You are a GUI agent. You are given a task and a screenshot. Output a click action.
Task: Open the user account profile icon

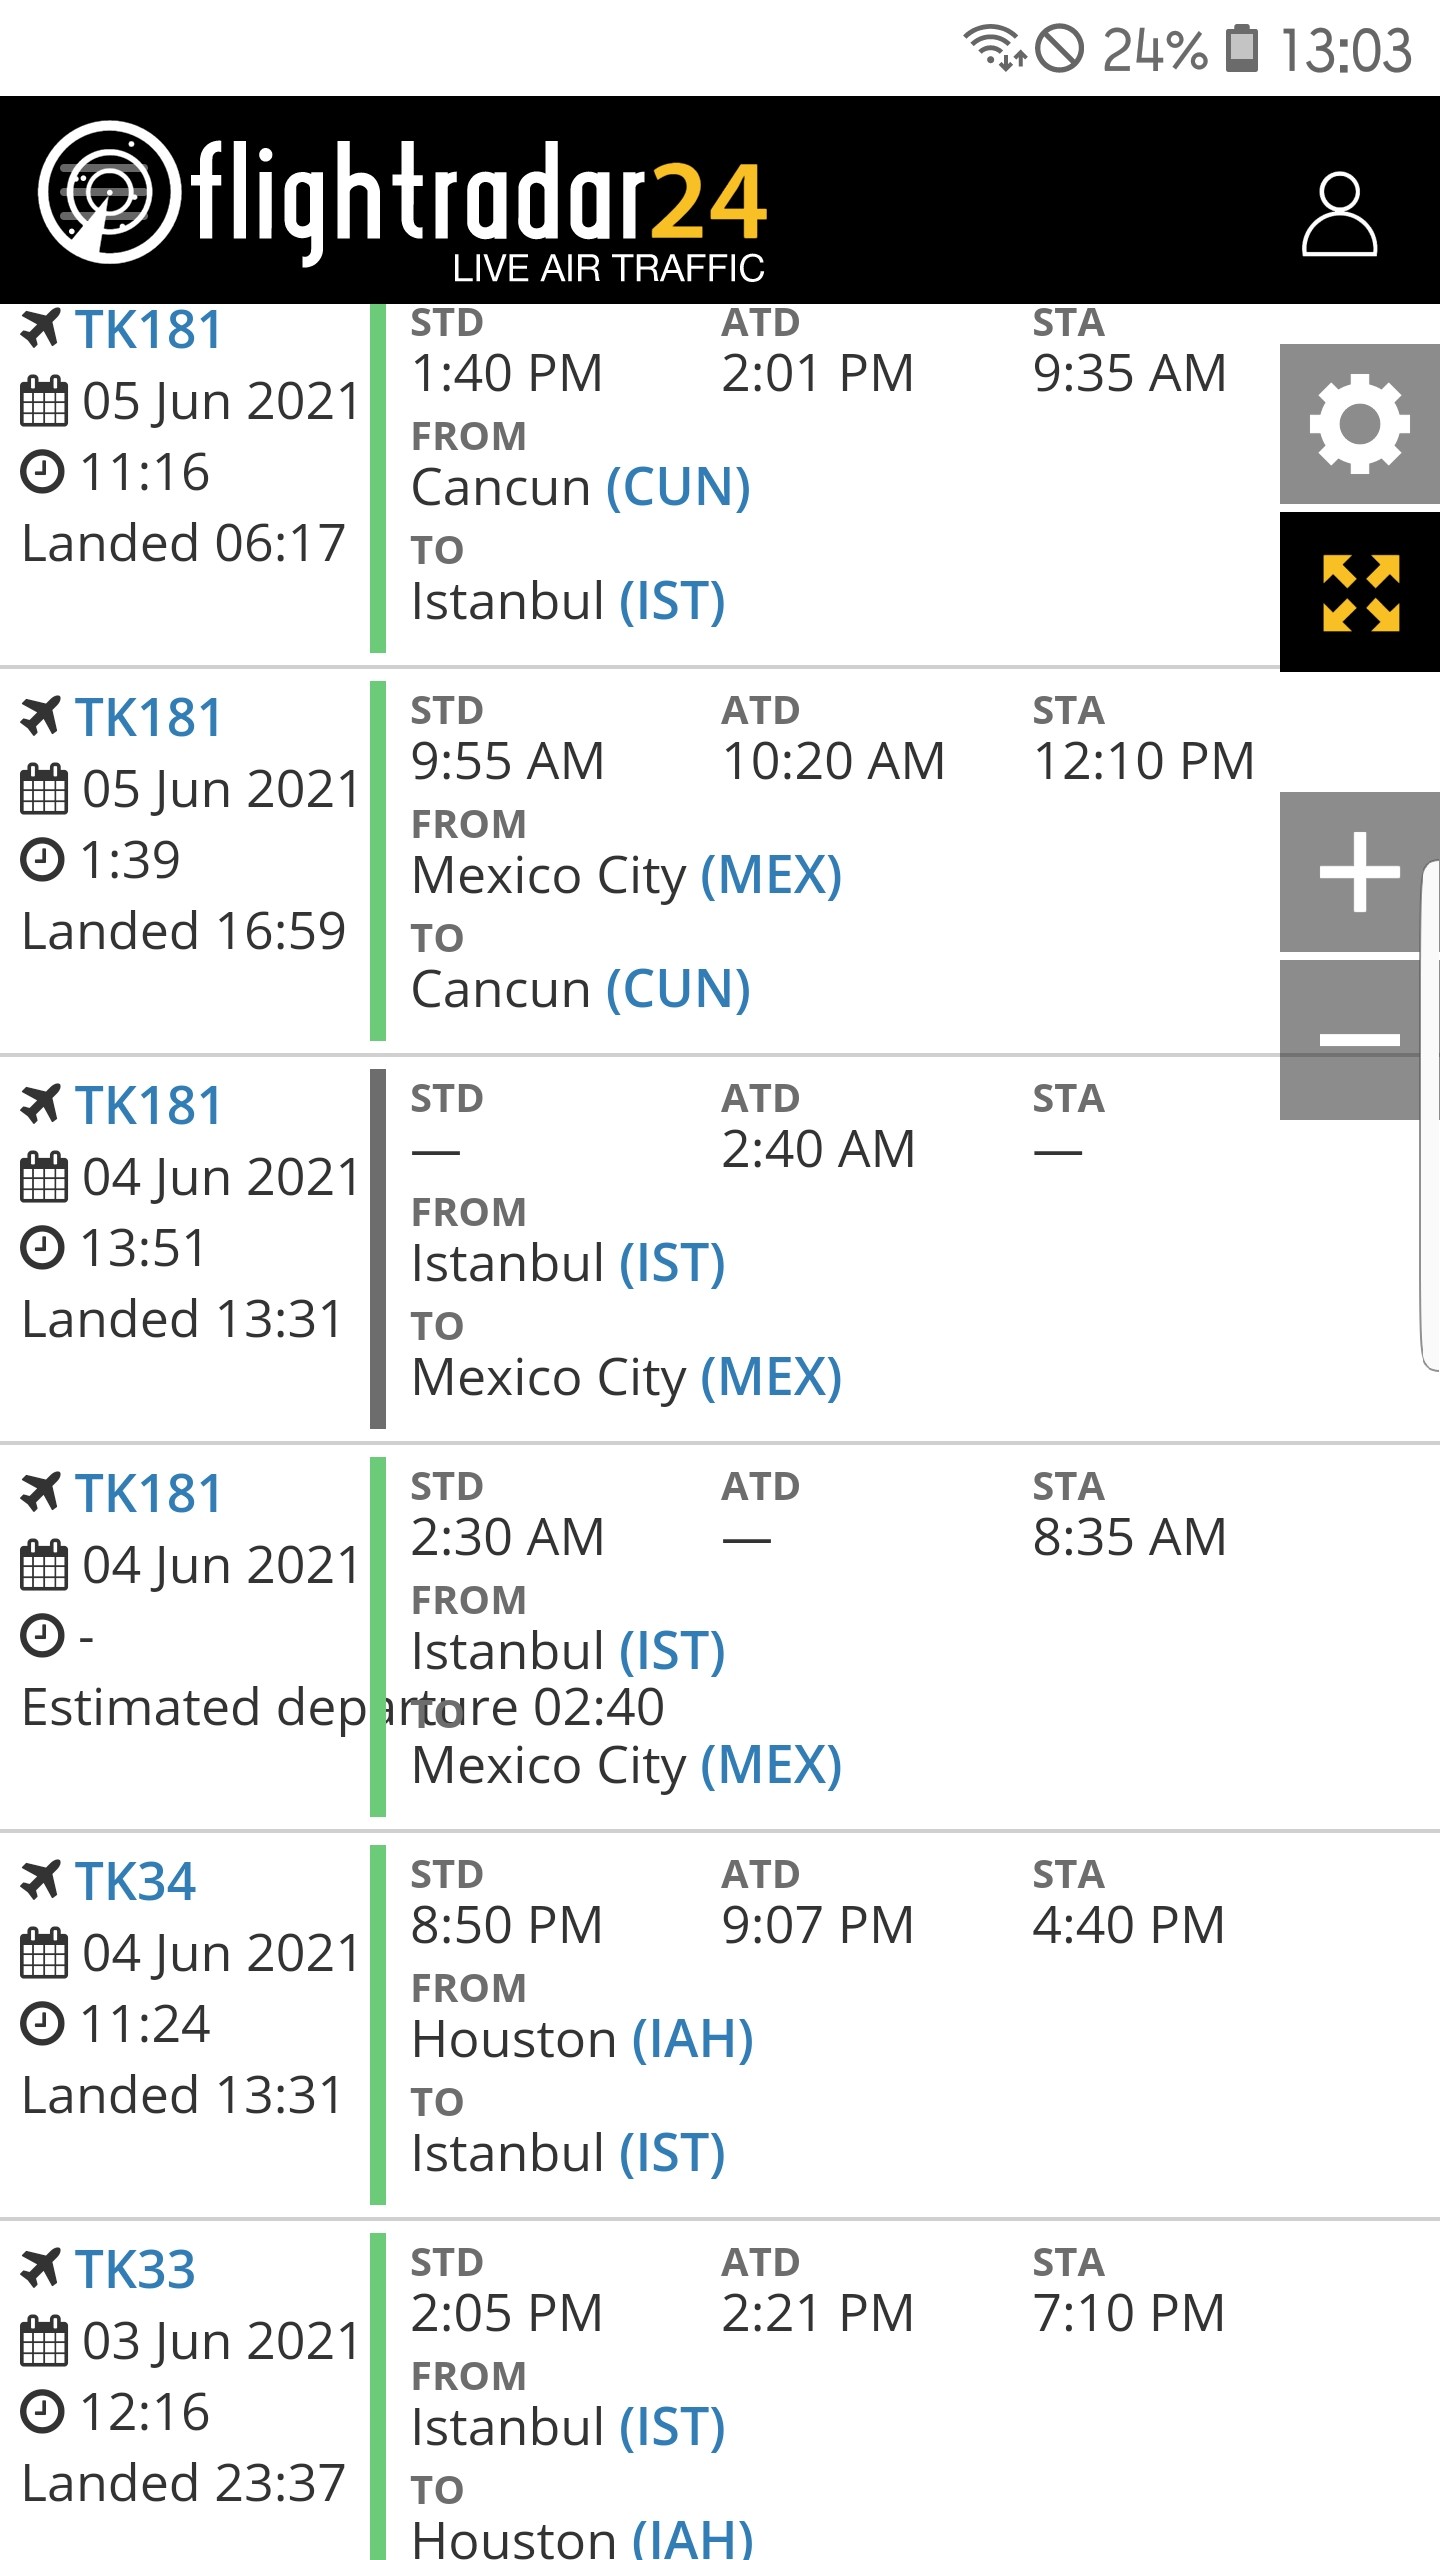coord(1339,214)
